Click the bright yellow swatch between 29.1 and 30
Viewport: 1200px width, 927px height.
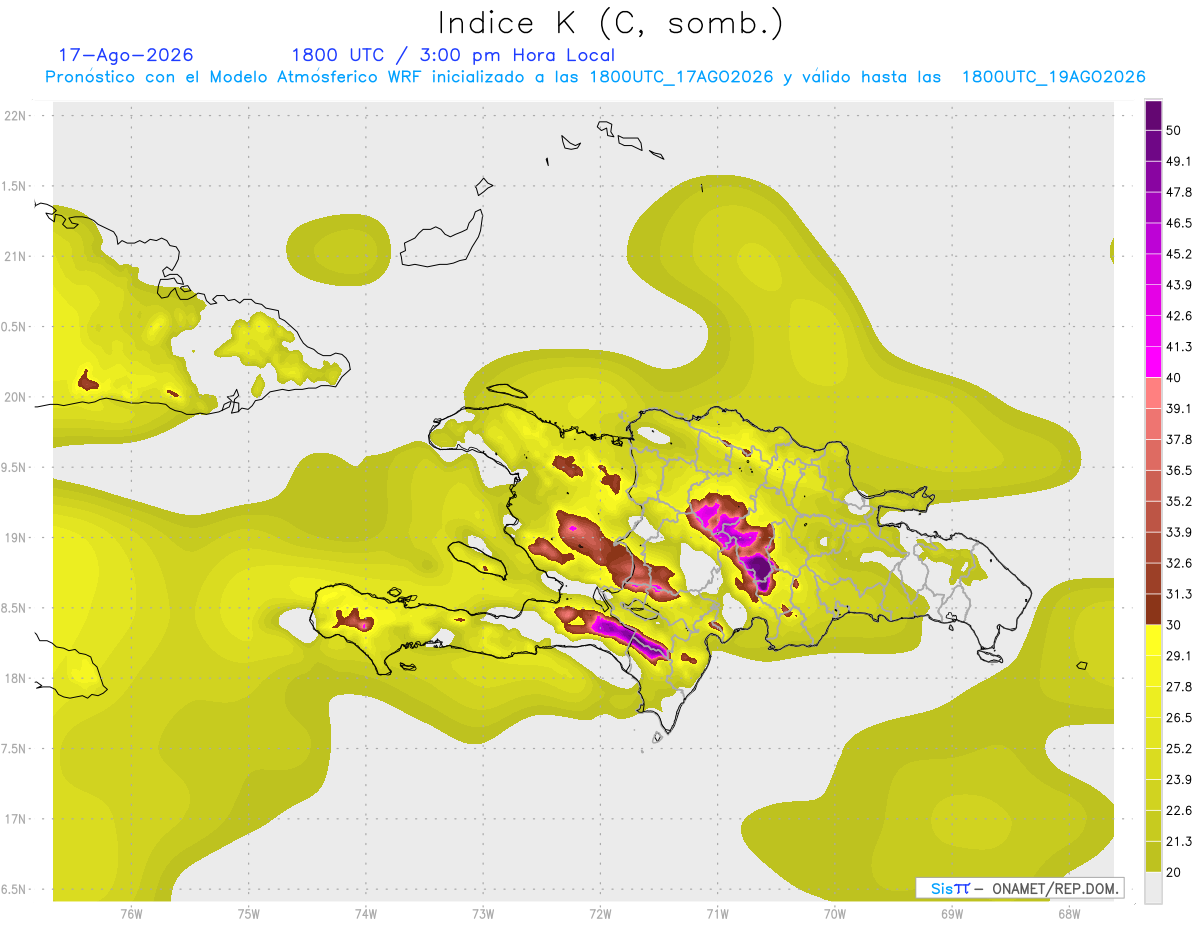click(1154, 640)
